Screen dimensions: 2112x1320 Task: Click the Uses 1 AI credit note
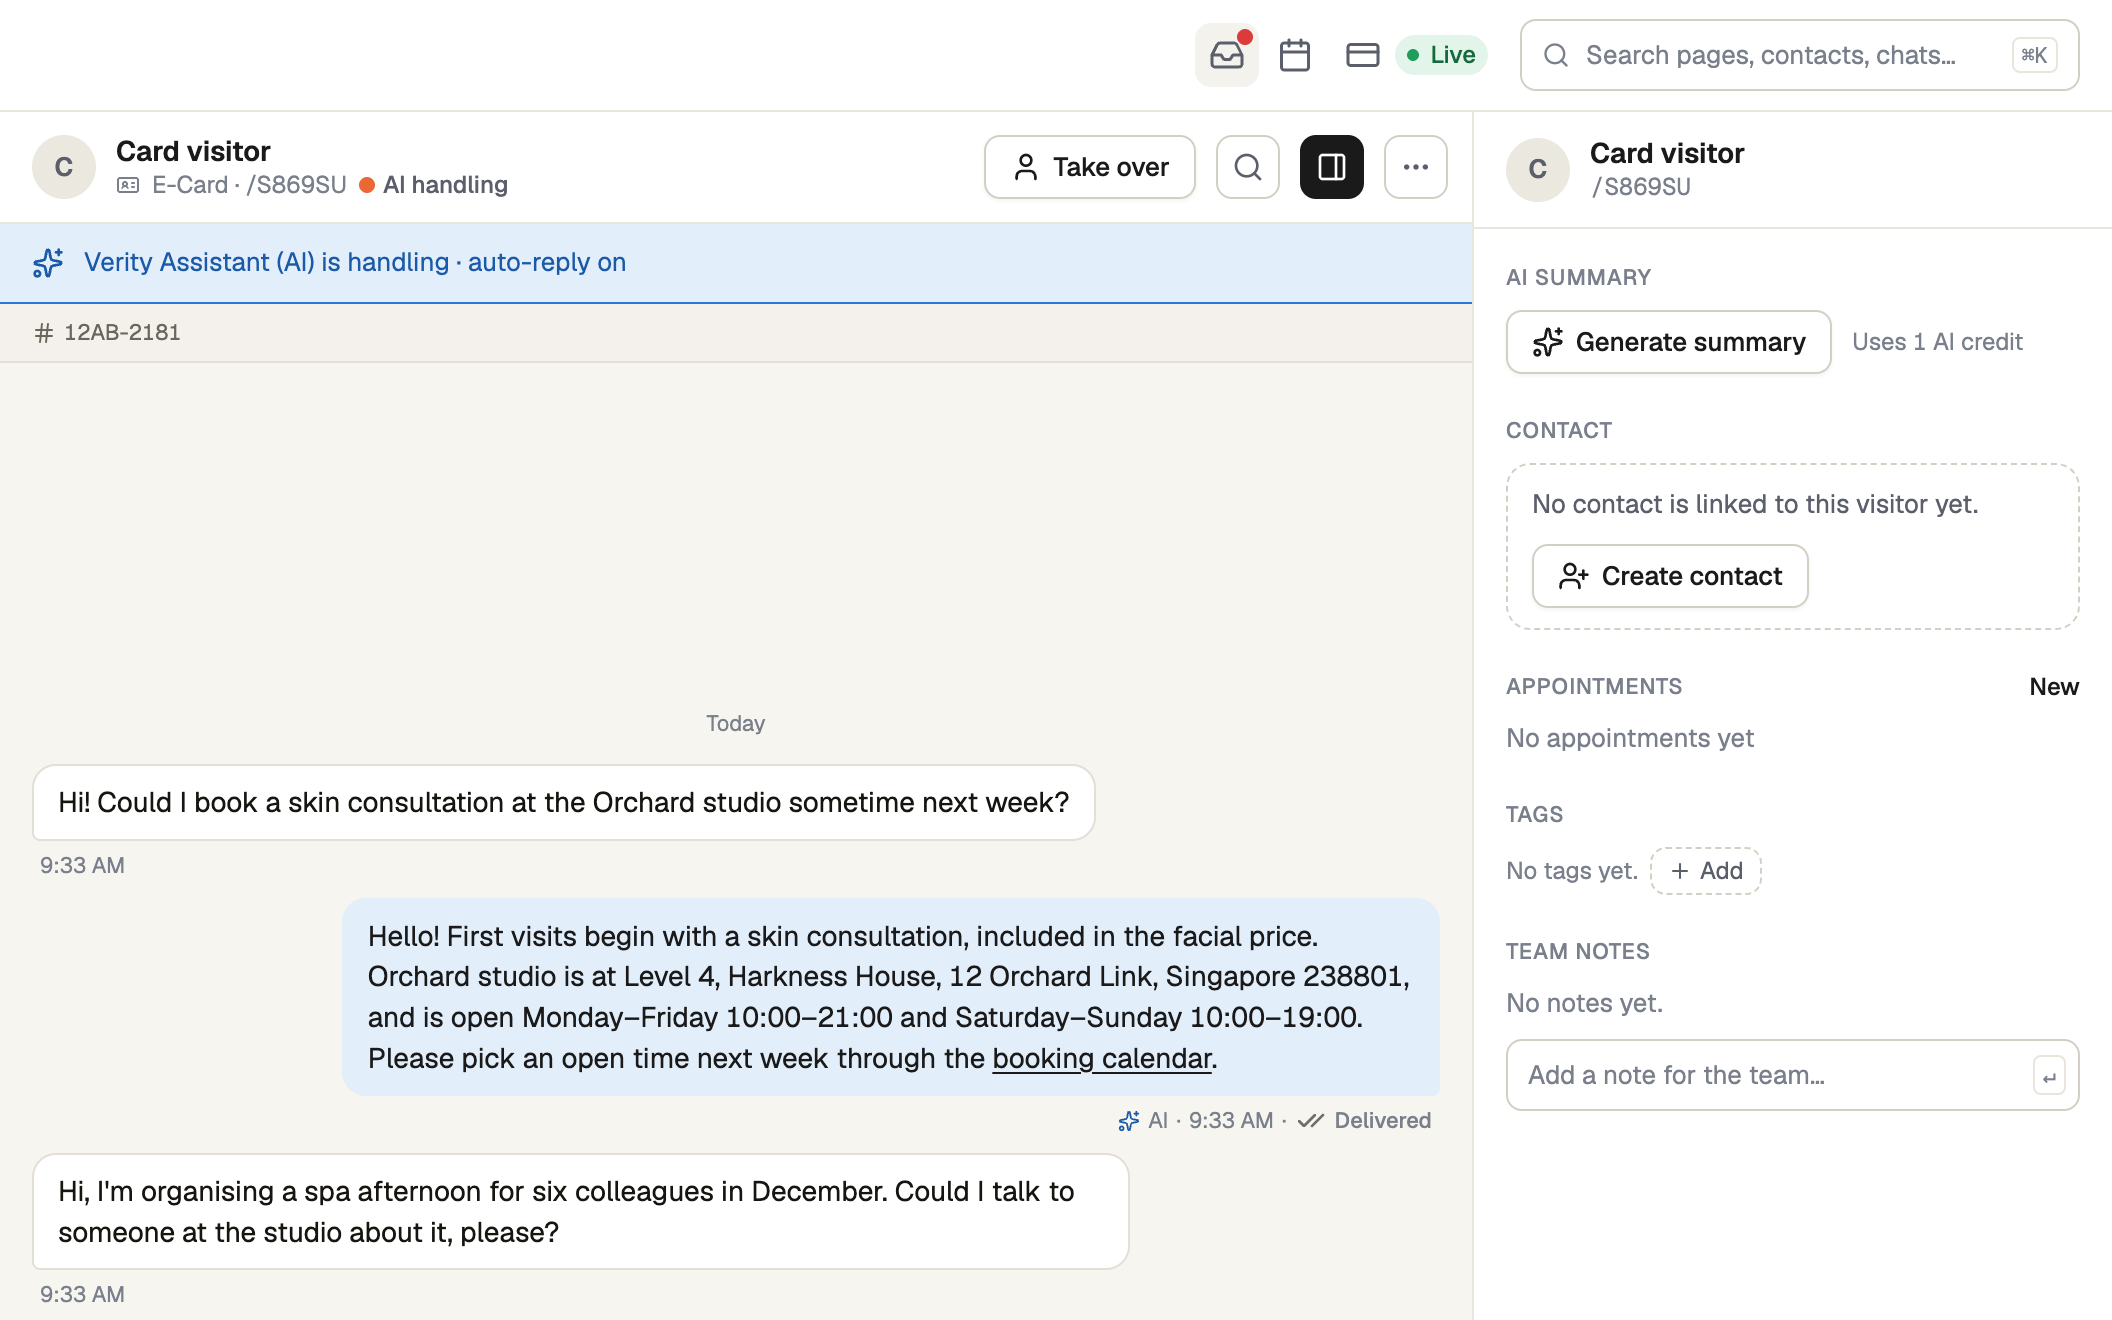tap(1937, 342)
